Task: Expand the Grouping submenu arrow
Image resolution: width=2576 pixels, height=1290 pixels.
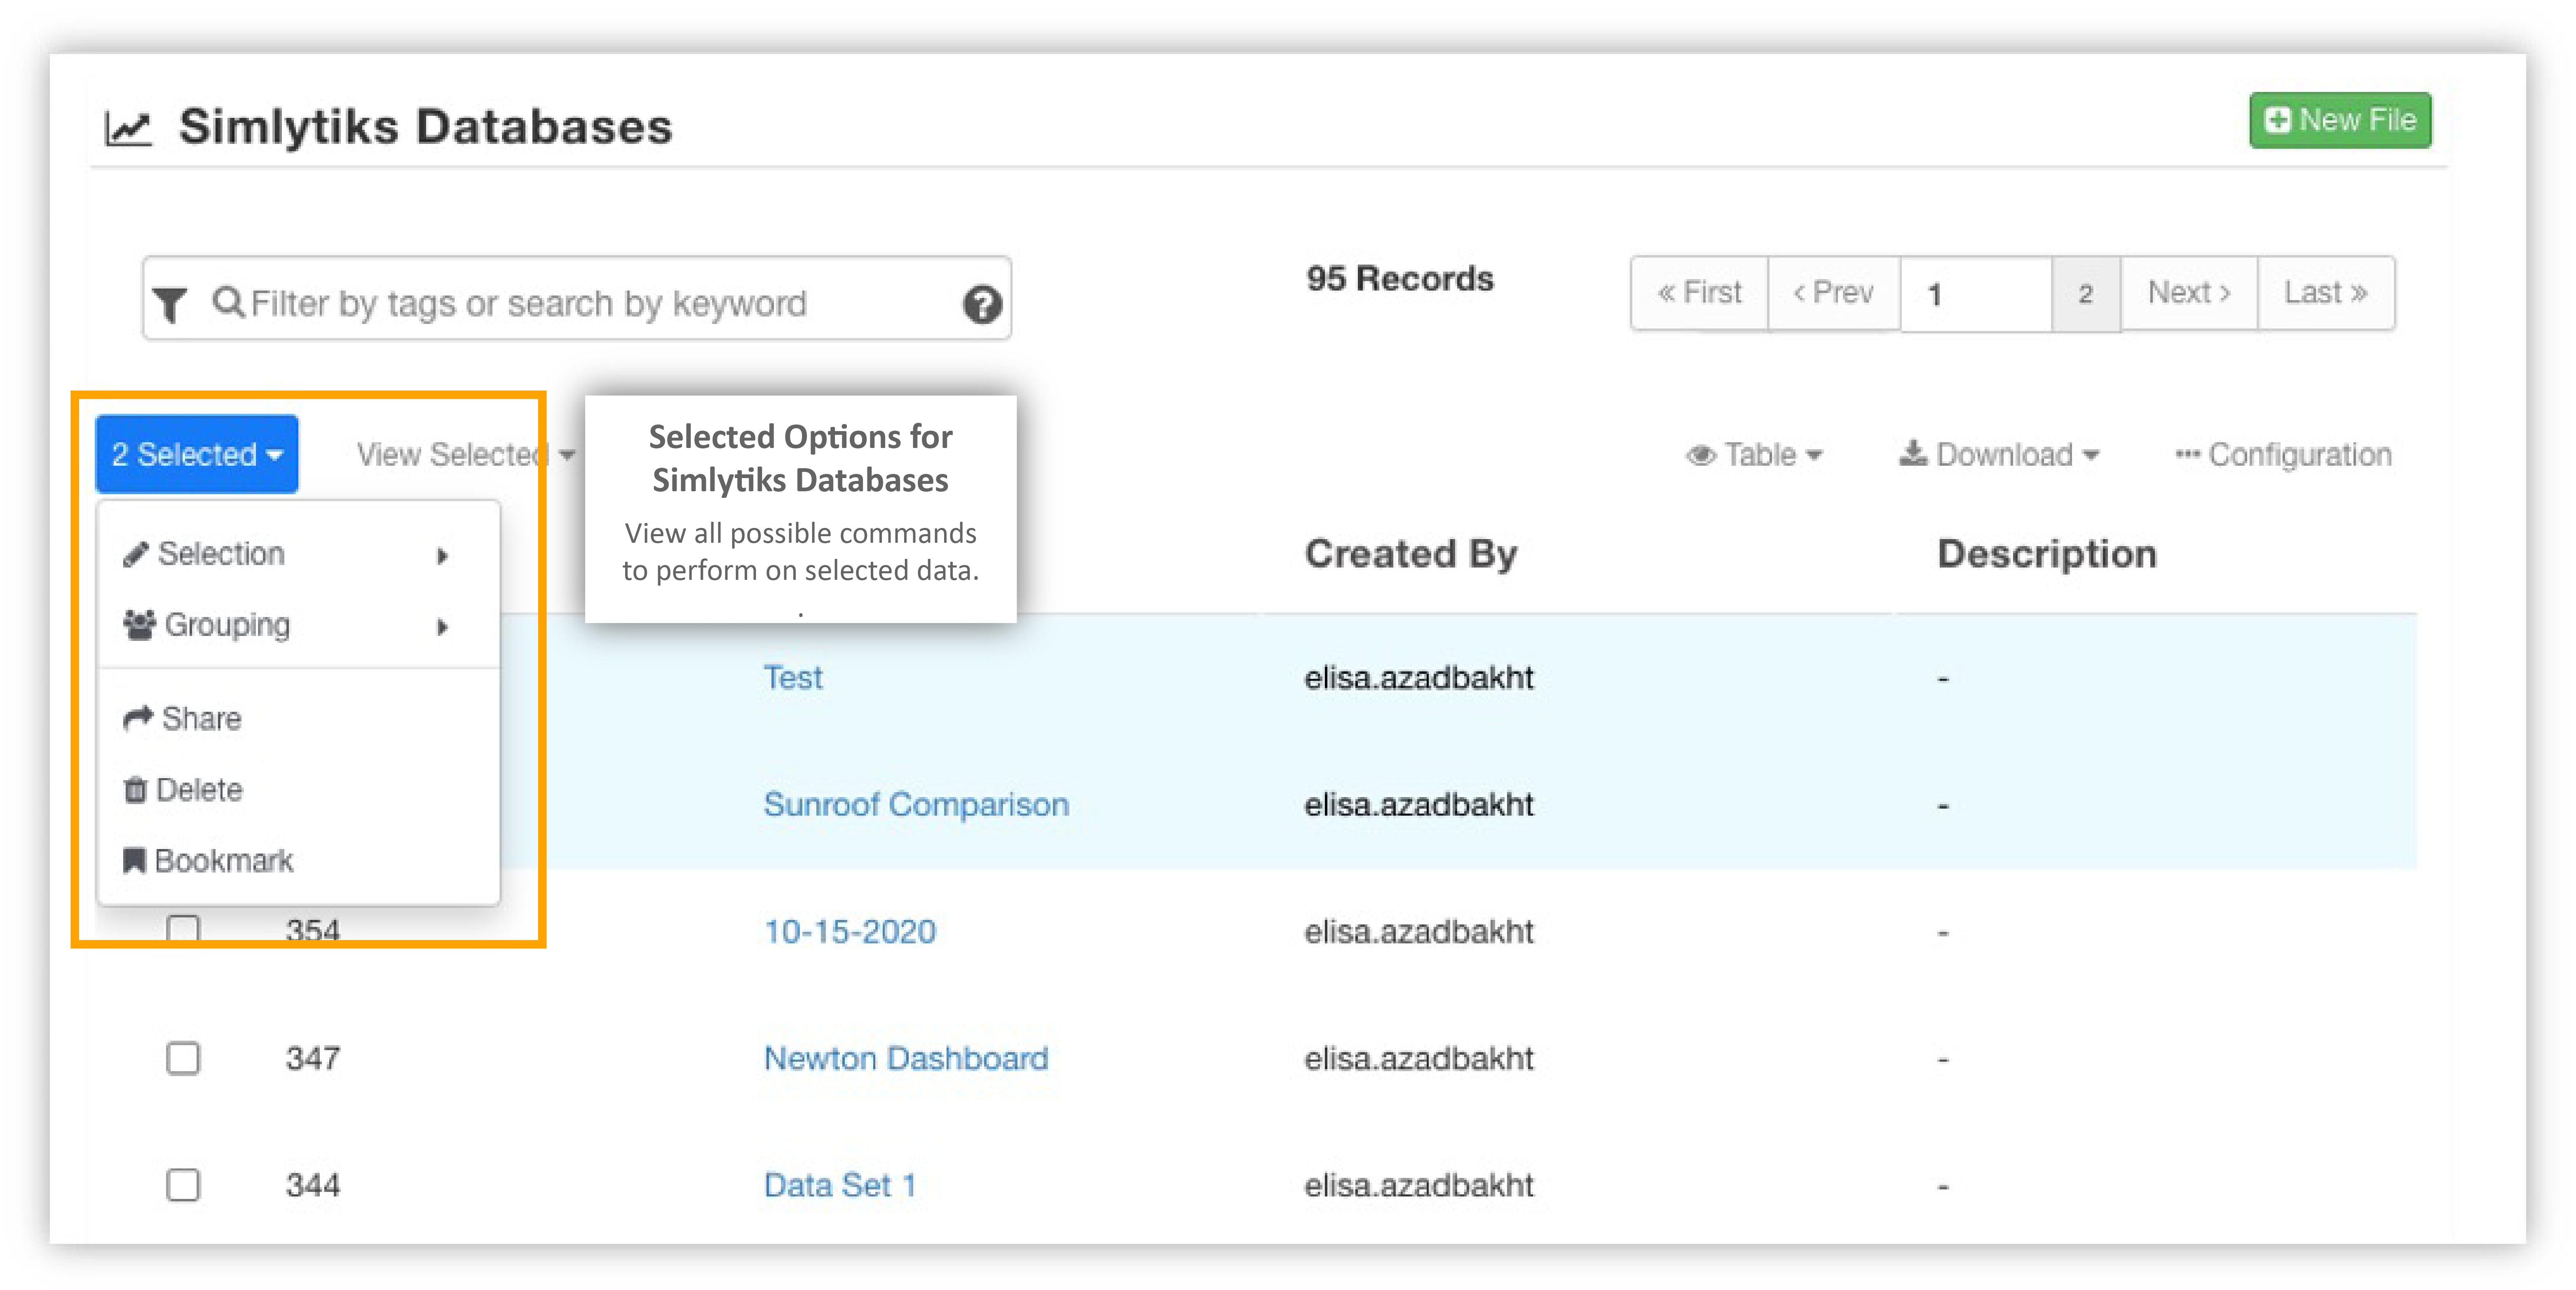Action: 442,627
